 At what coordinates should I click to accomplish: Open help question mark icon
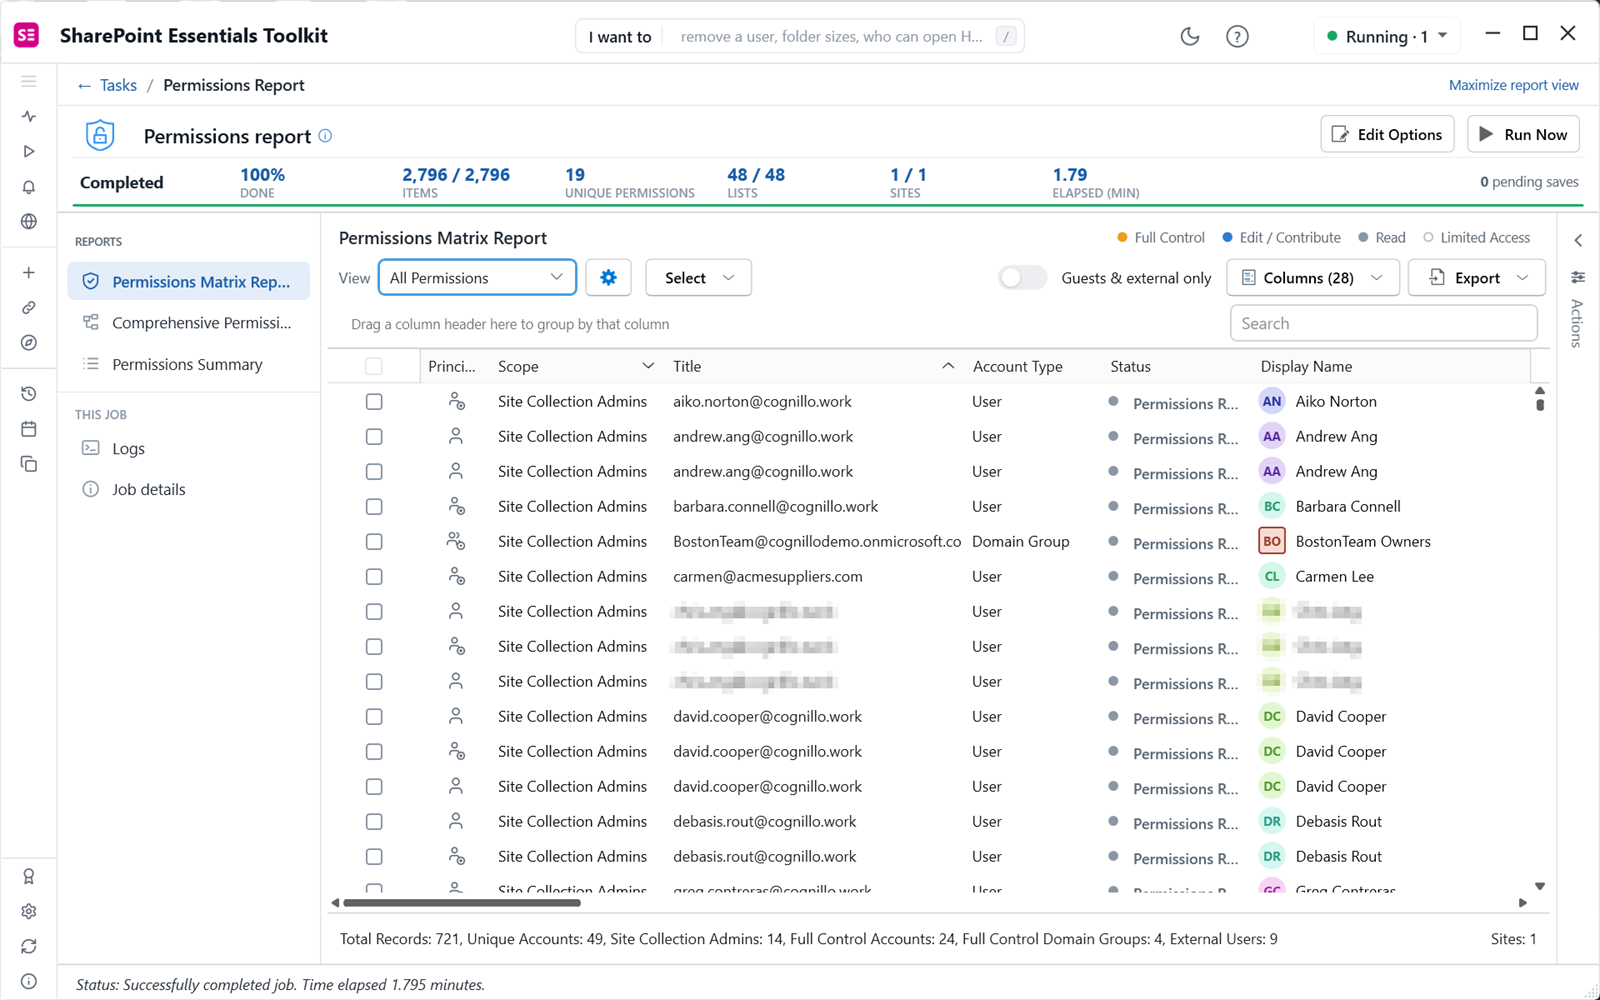click(1237, 37)
